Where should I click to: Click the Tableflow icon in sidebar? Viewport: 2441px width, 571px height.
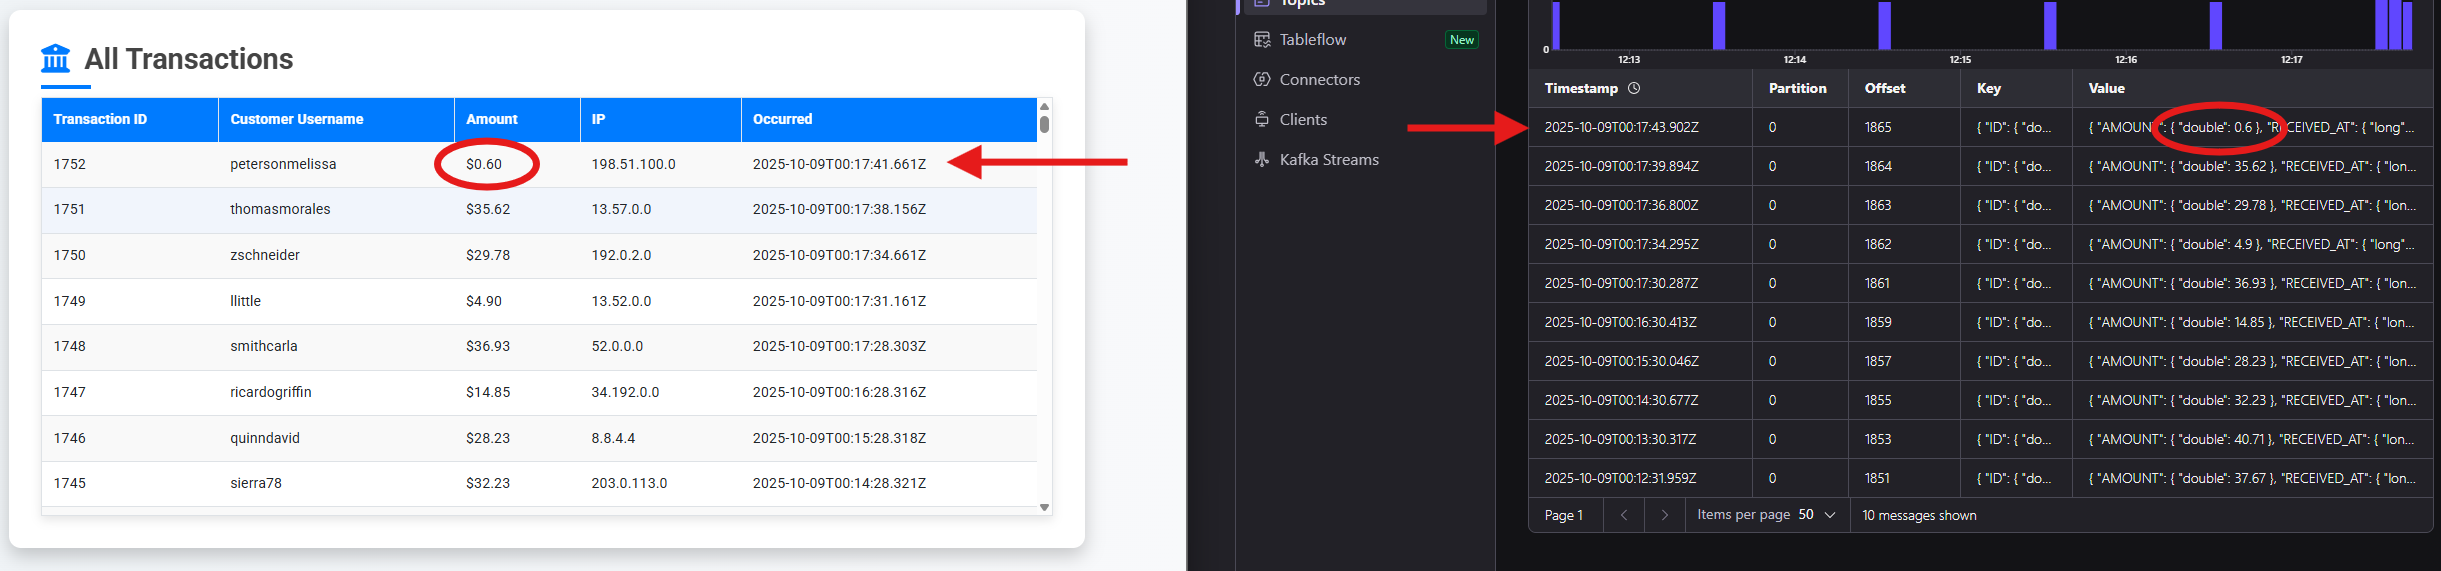point(1262,40)
